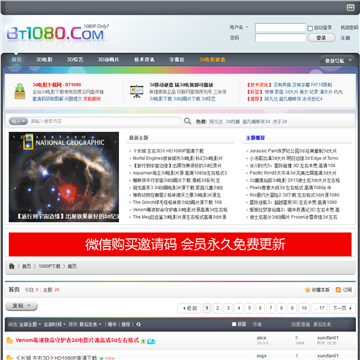Open the 字幕区 nav tab
Screen dimensions: 360x360
pyautogui.click(x=177, y=60)
